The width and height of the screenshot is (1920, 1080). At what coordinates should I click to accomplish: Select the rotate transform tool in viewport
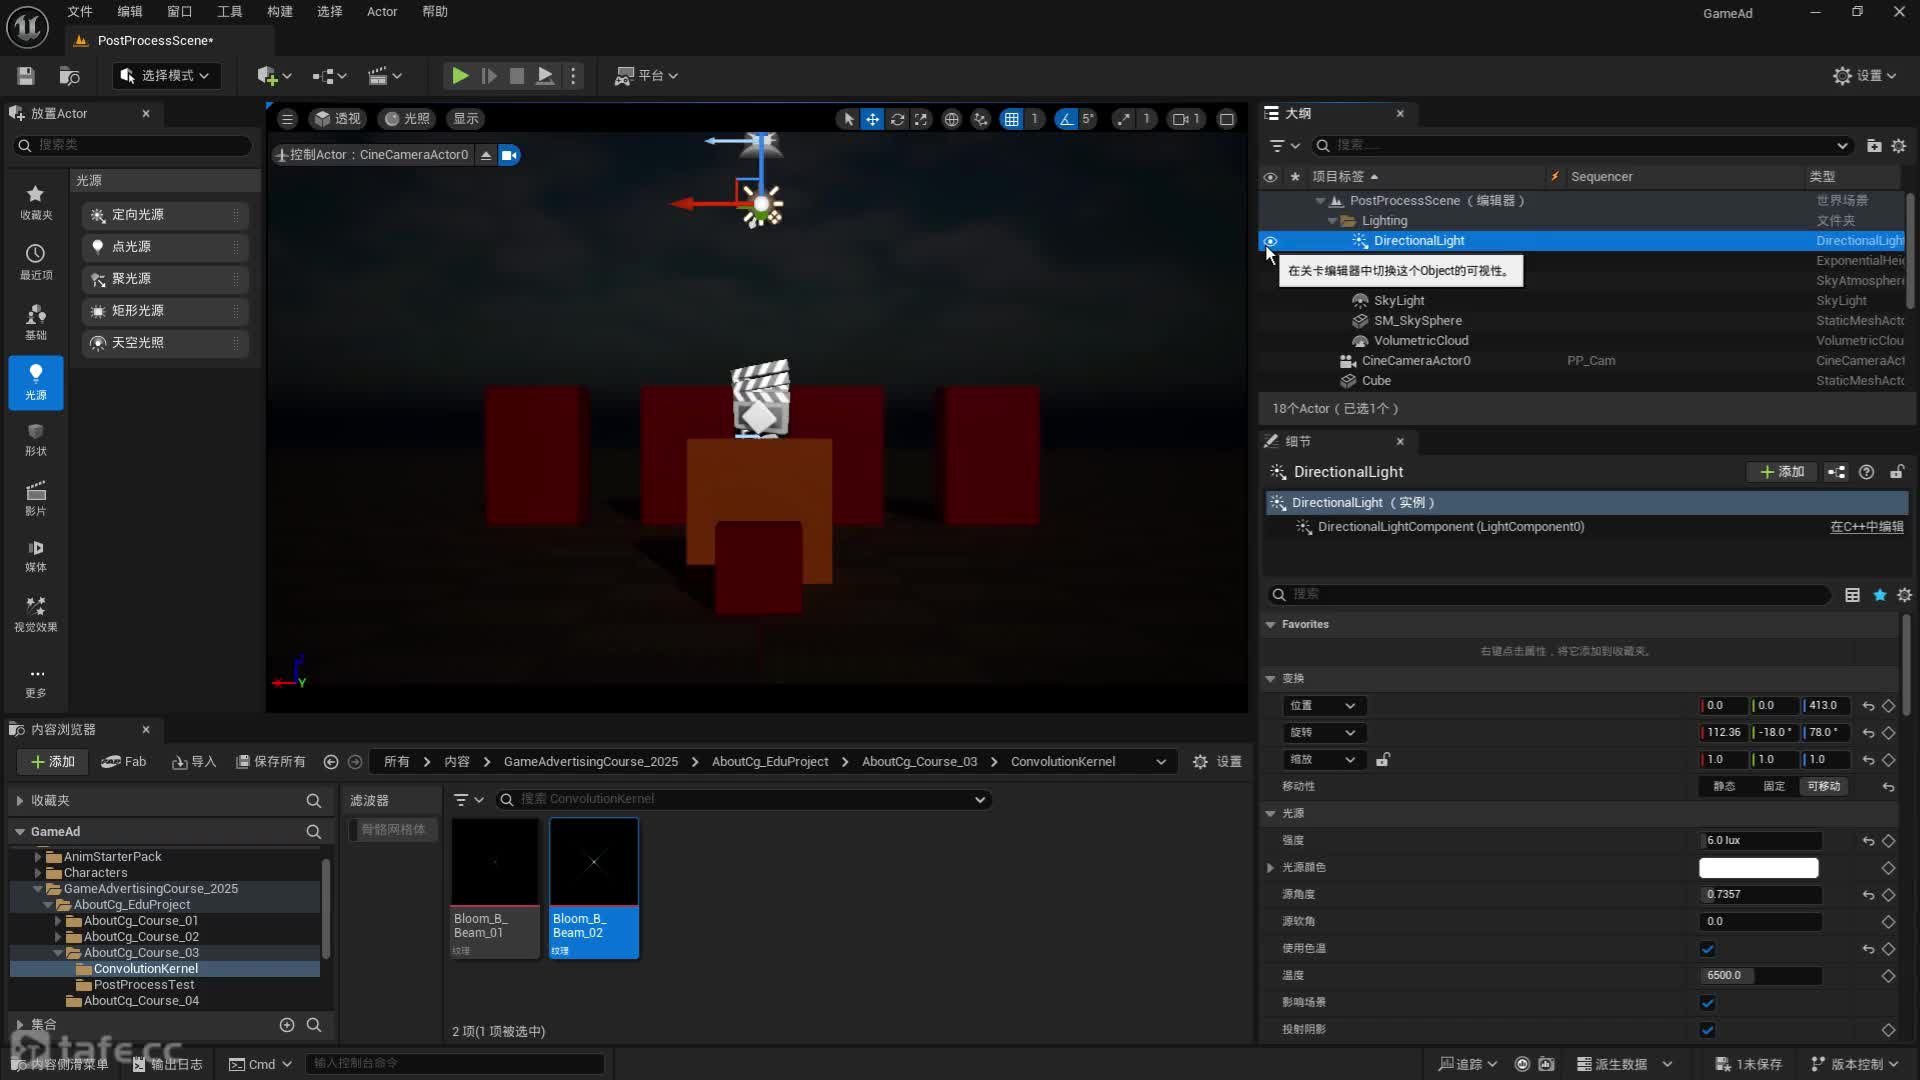[897, 119]
